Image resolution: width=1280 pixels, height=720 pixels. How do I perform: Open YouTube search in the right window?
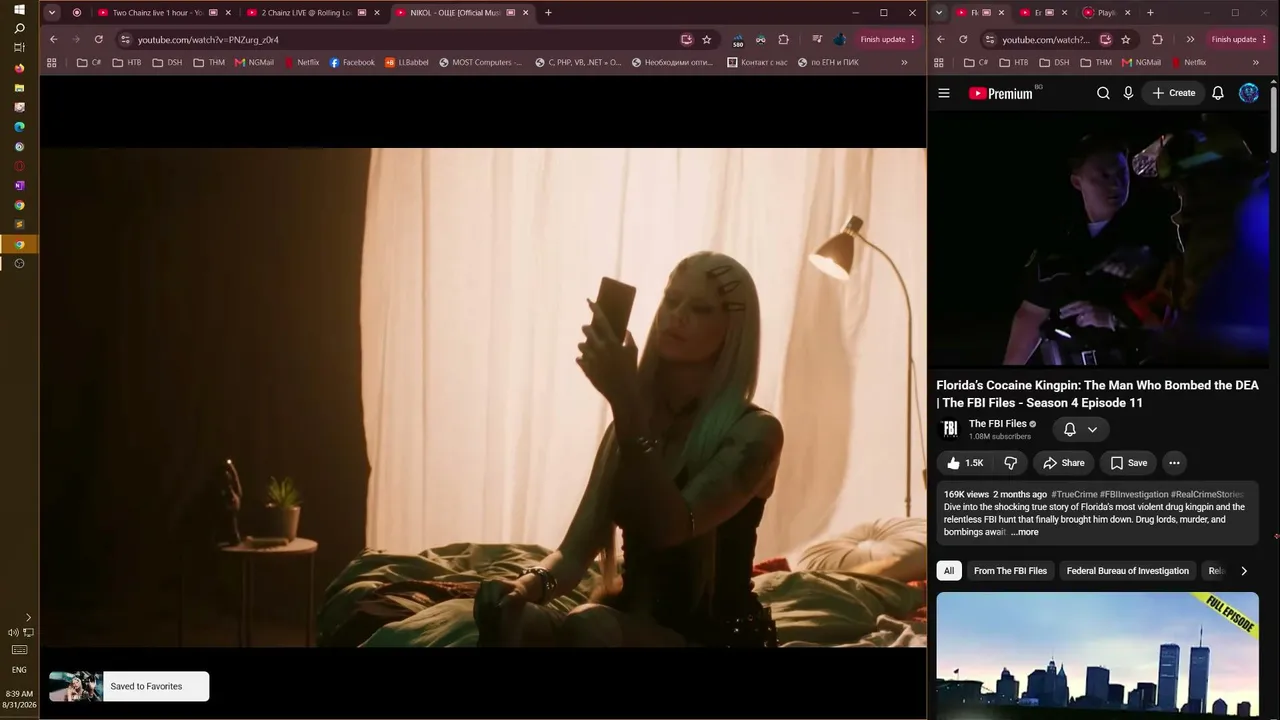1103,93
